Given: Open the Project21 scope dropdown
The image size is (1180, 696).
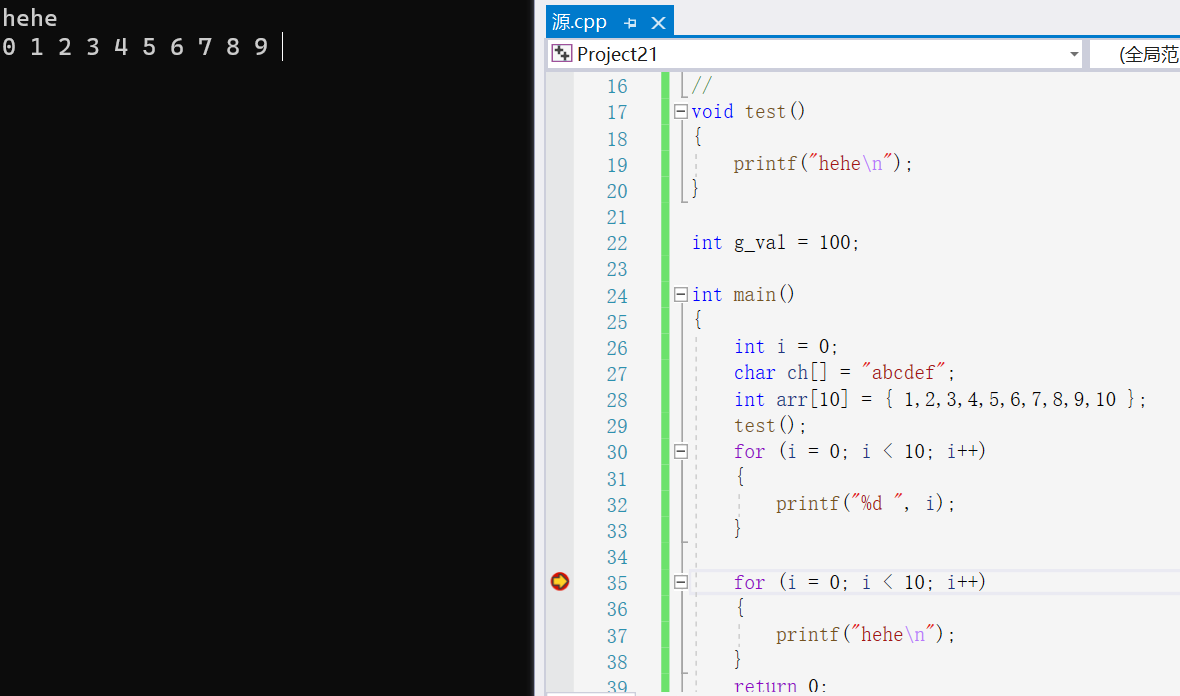Looking at the screenshot, I should (x=1074, y=54).
